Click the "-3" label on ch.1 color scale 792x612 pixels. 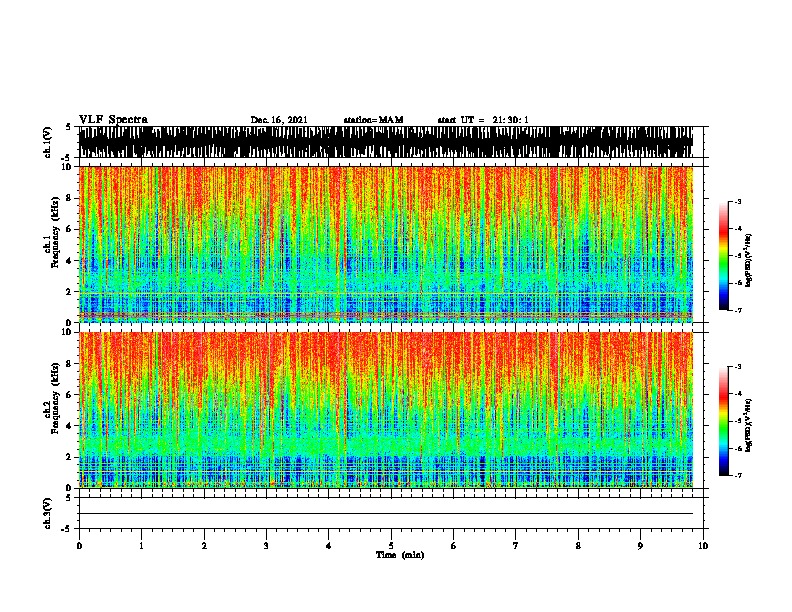(x=738, y=201)
